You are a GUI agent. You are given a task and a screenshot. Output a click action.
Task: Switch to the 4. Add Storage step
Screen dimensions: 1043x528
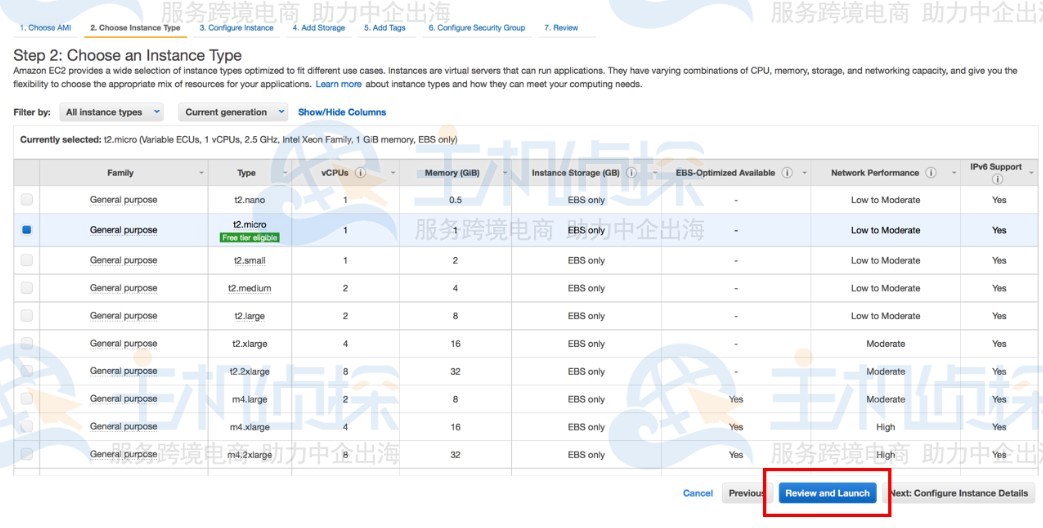[318, 28]
